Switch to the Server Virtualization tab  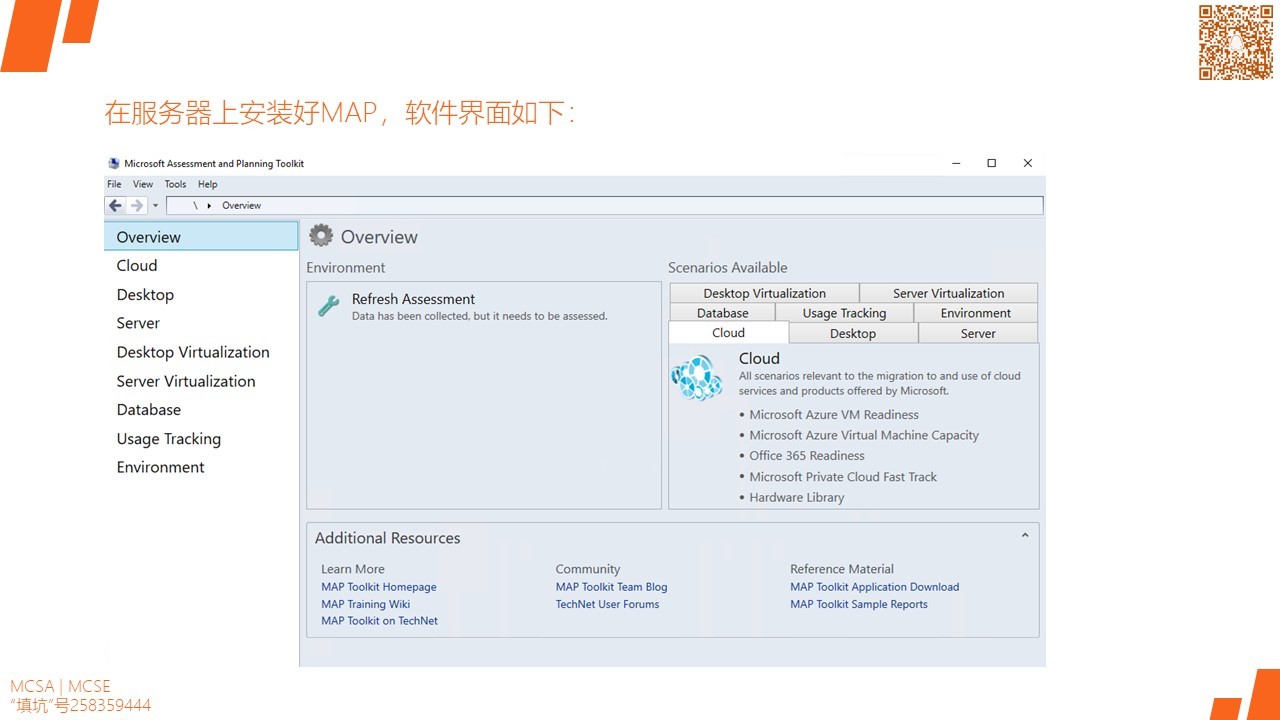[948, 293]
